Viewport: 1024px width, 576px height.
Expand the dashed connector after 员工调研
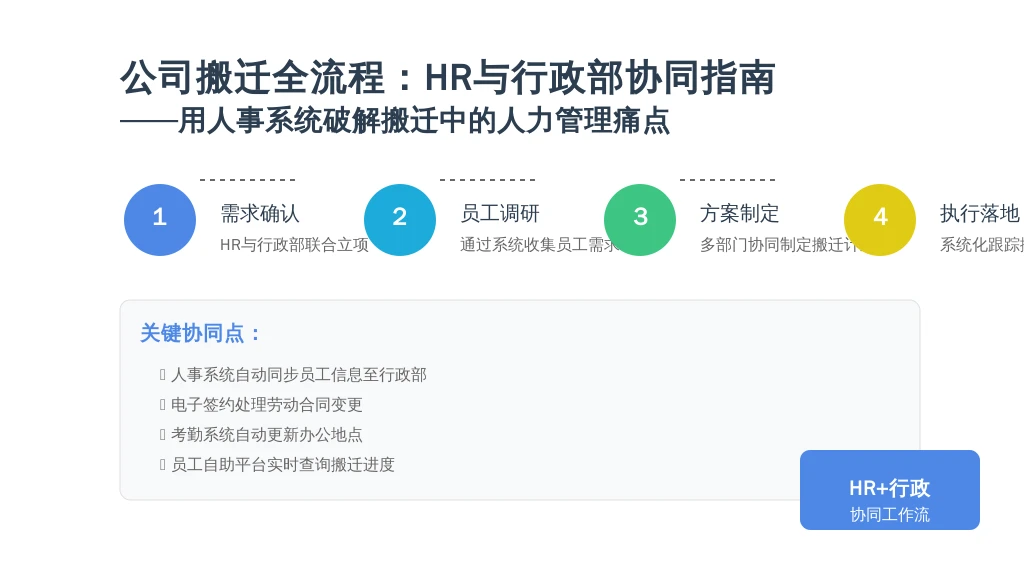tap(487, 180)
